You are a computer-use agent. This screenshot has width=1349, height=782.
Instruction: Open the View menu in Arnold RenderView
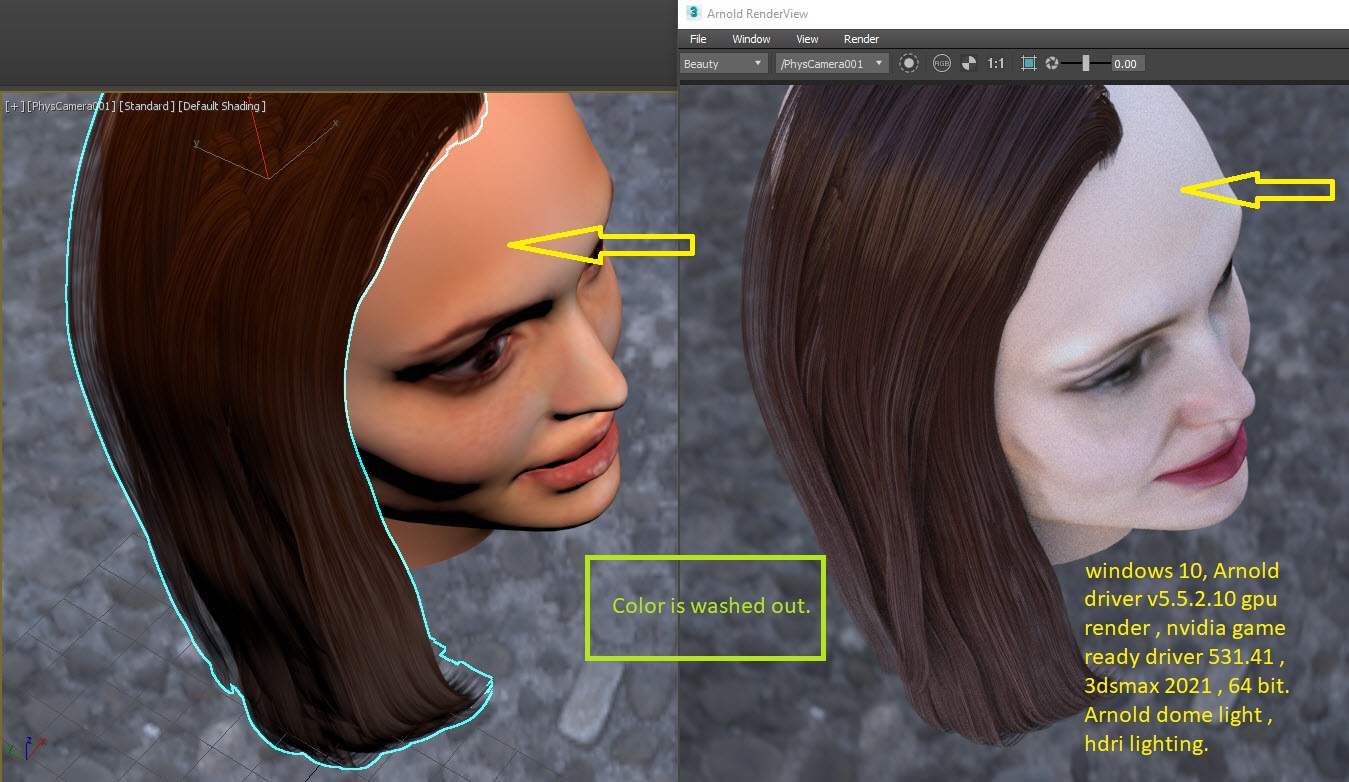(806, 39)
